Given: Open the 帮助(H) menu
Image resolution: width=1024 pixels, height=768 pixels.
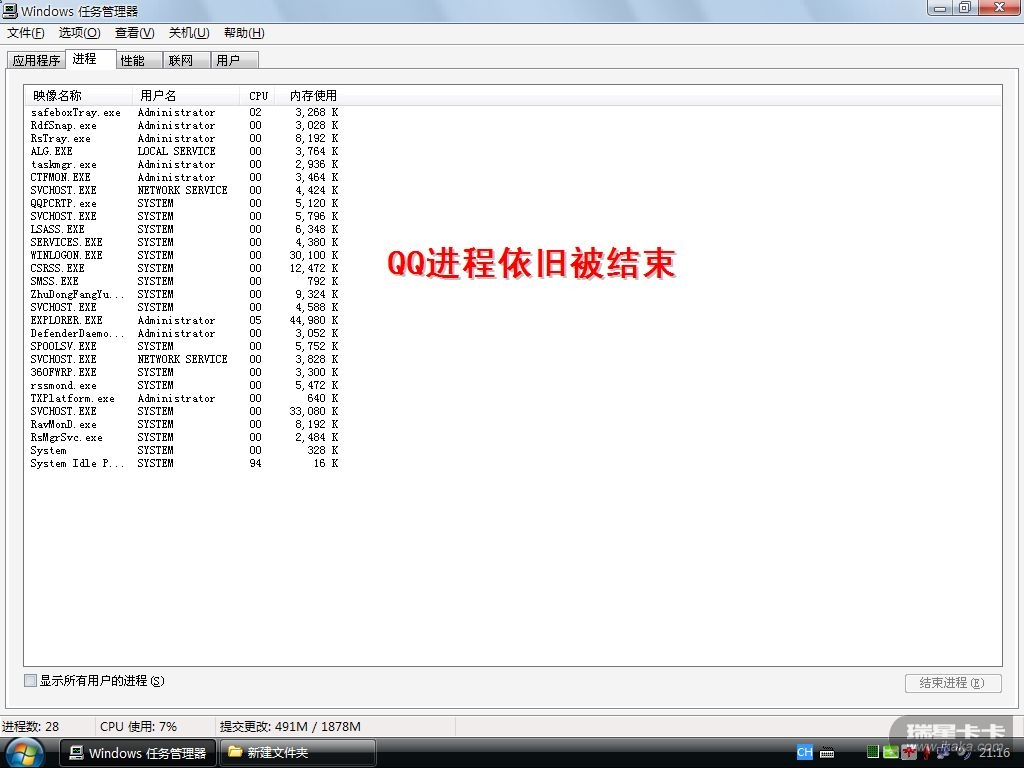Looking at the screenshot, I should 244,33.
